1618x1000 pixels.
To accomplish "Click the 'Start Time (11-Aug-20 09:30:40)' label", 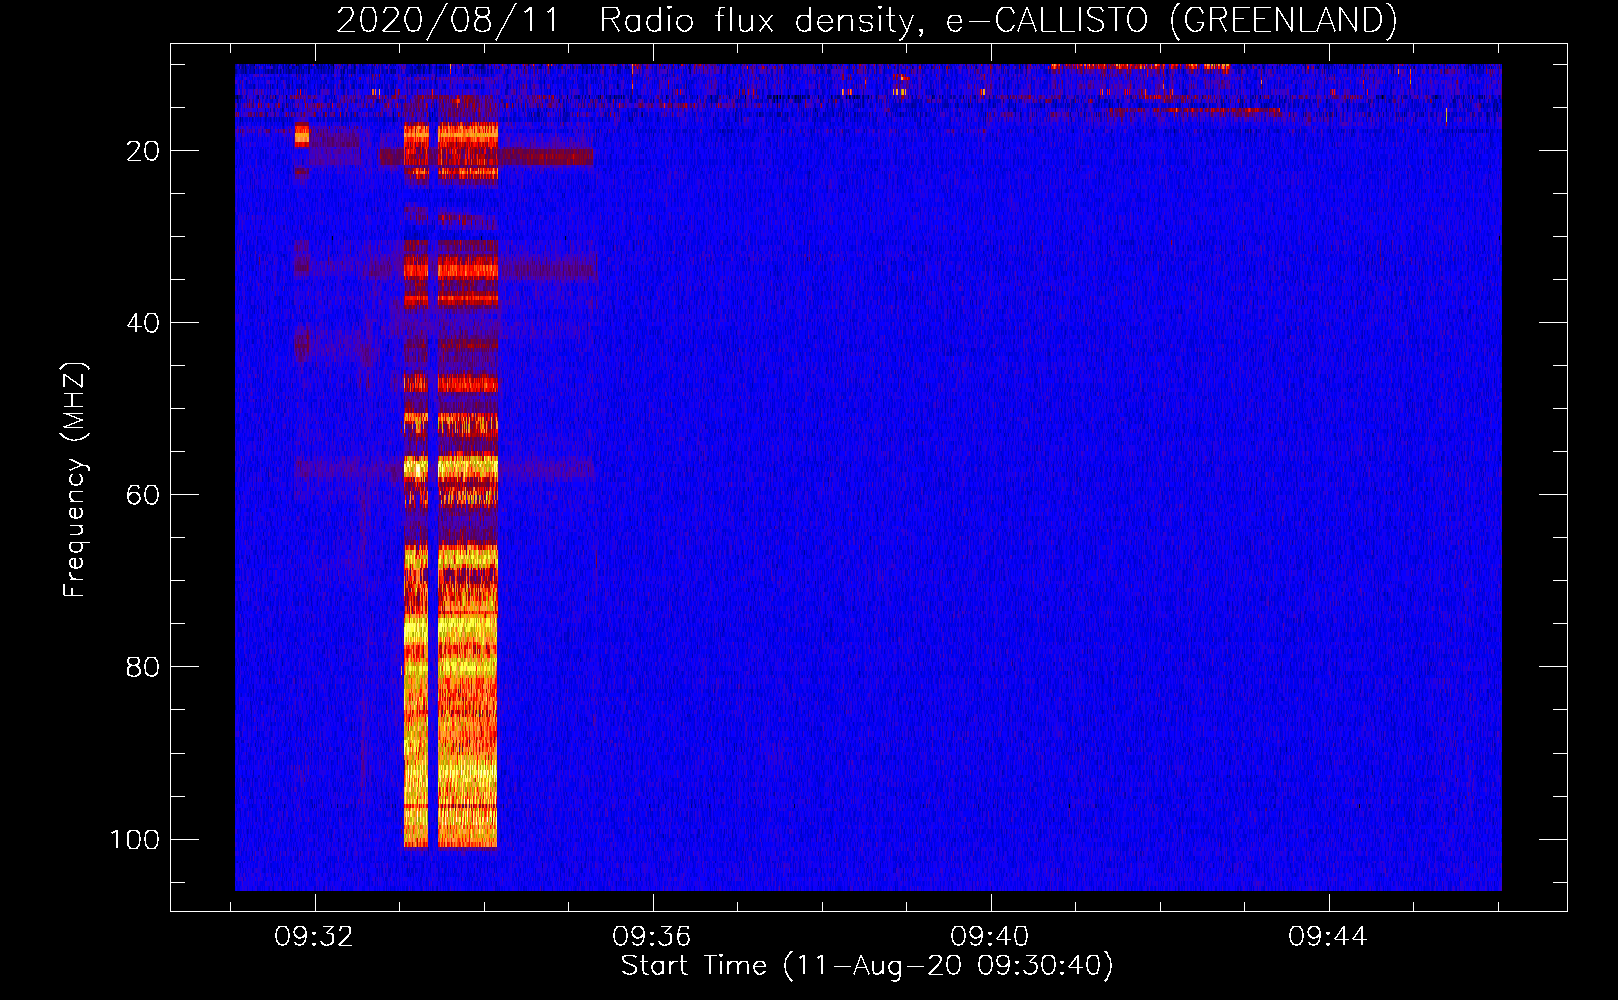I will pos(867,966).
